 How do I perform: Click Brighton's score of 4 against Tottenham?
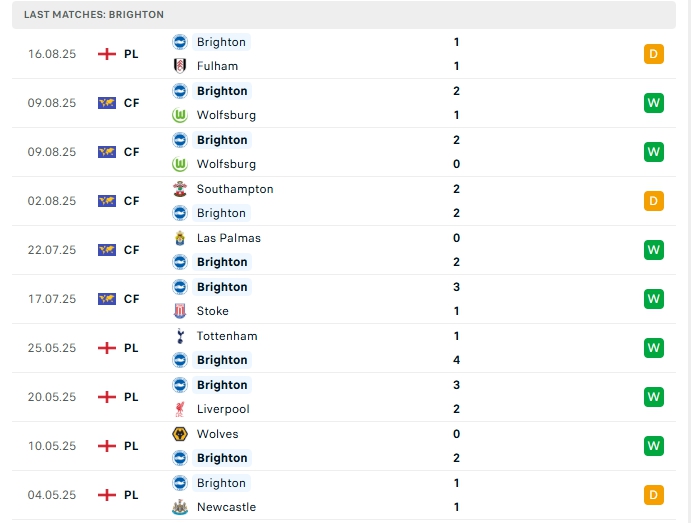click(x=456, y=360)
